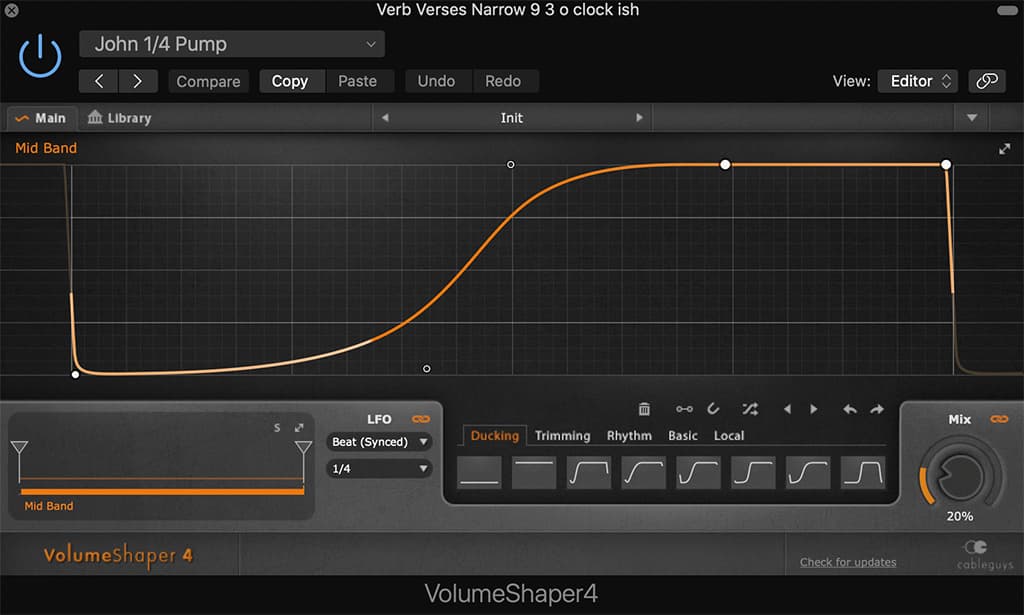
Task: Choose the fifth ducking shape preset
Action: [699, 473]
